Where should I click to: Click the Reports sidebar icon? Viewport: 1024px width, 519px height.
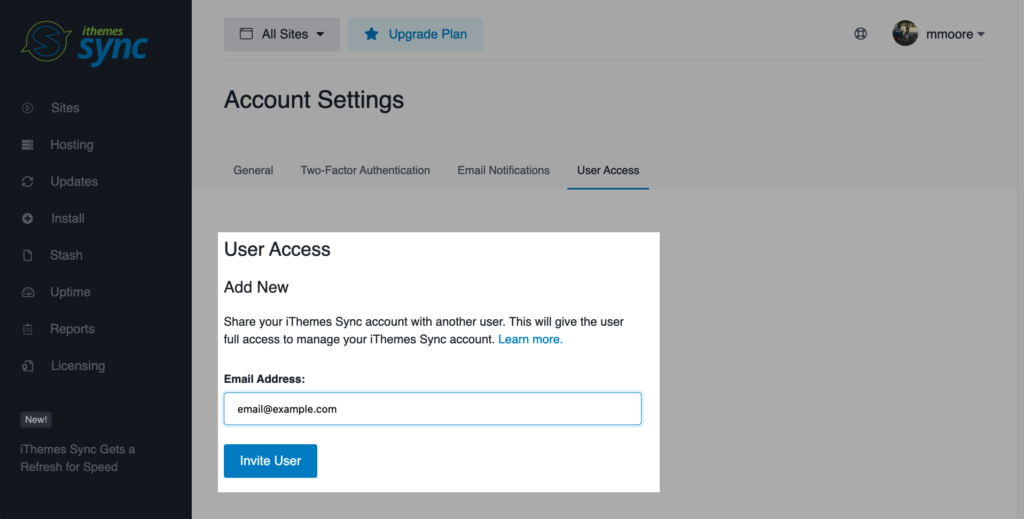pos(28,329)
